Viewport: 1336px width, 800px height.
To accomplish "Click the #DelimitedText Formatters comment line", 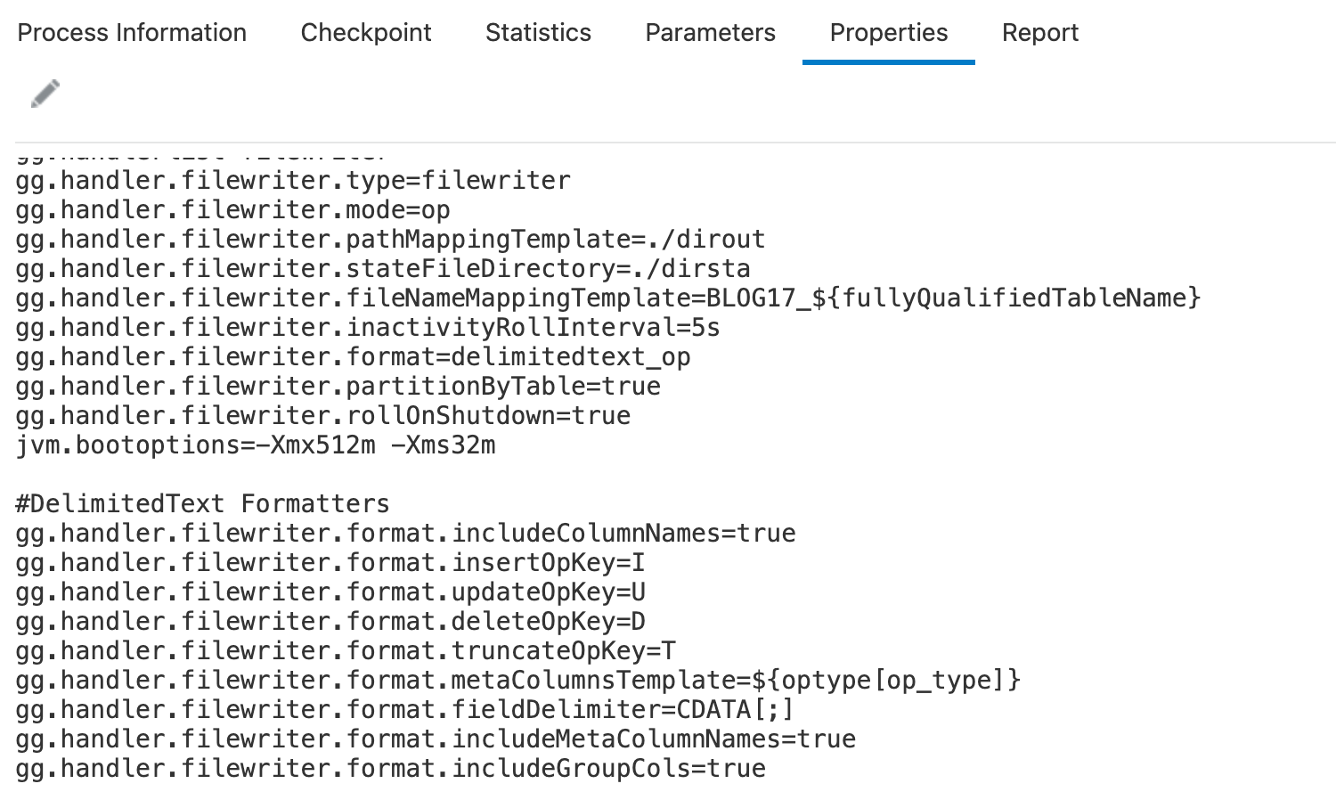I will 203,504.
